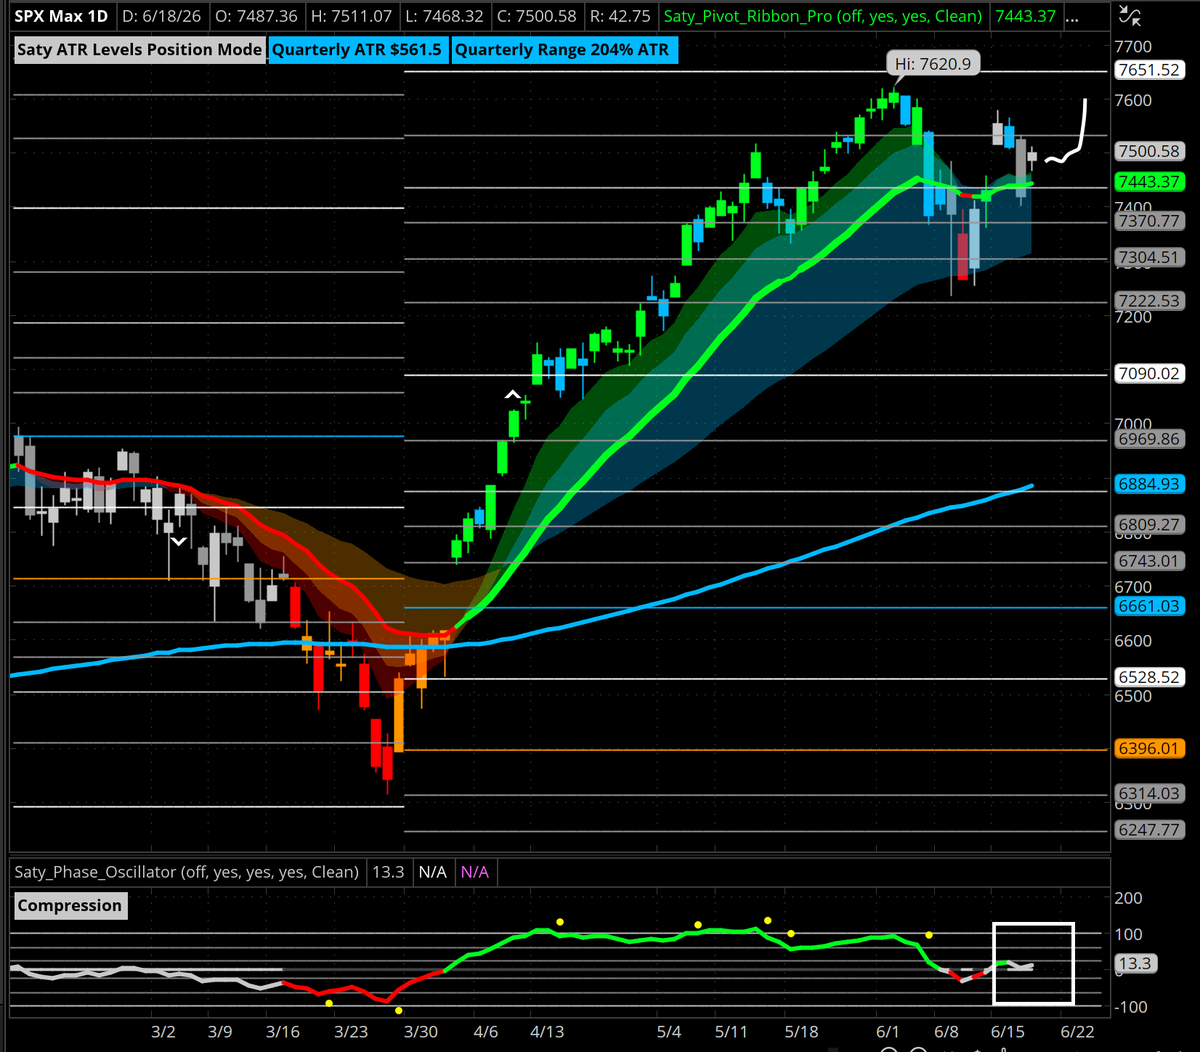
Task: Click the Quarterly Range 204% ATR label
Action: pos(565,50)
